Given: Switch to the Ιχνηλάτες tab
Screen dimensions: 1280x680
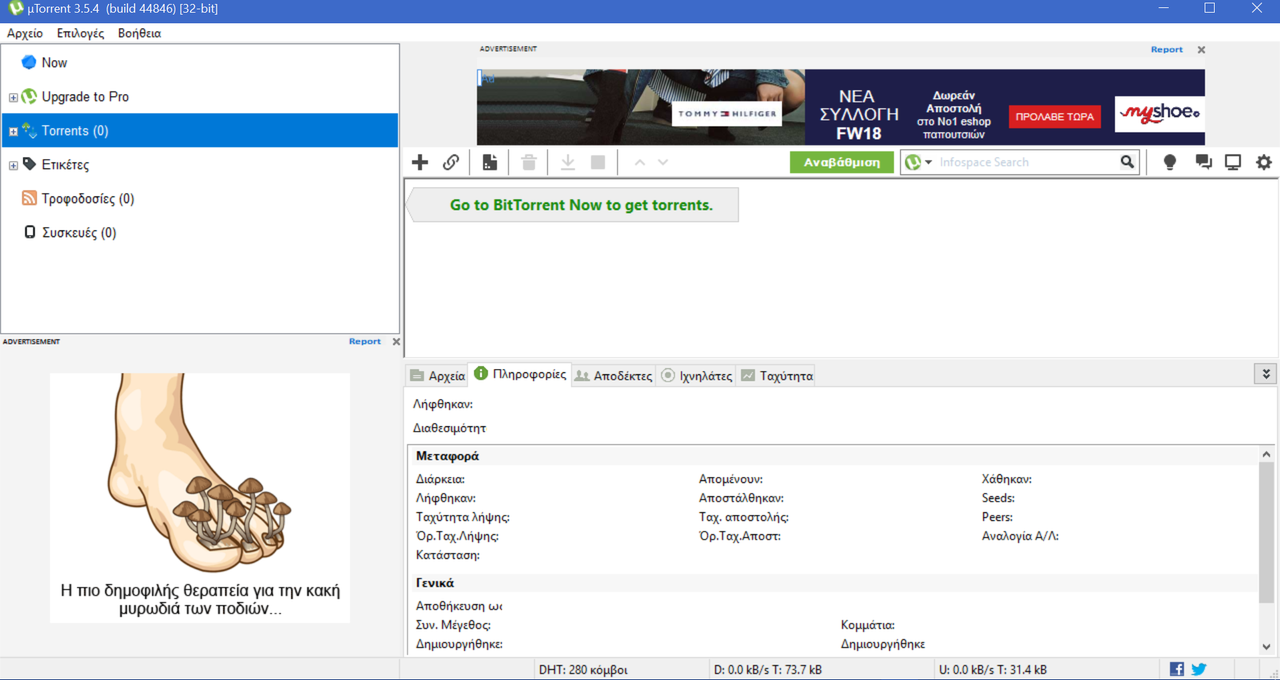Looking at the screenshot, I should (x=697, y=376).
